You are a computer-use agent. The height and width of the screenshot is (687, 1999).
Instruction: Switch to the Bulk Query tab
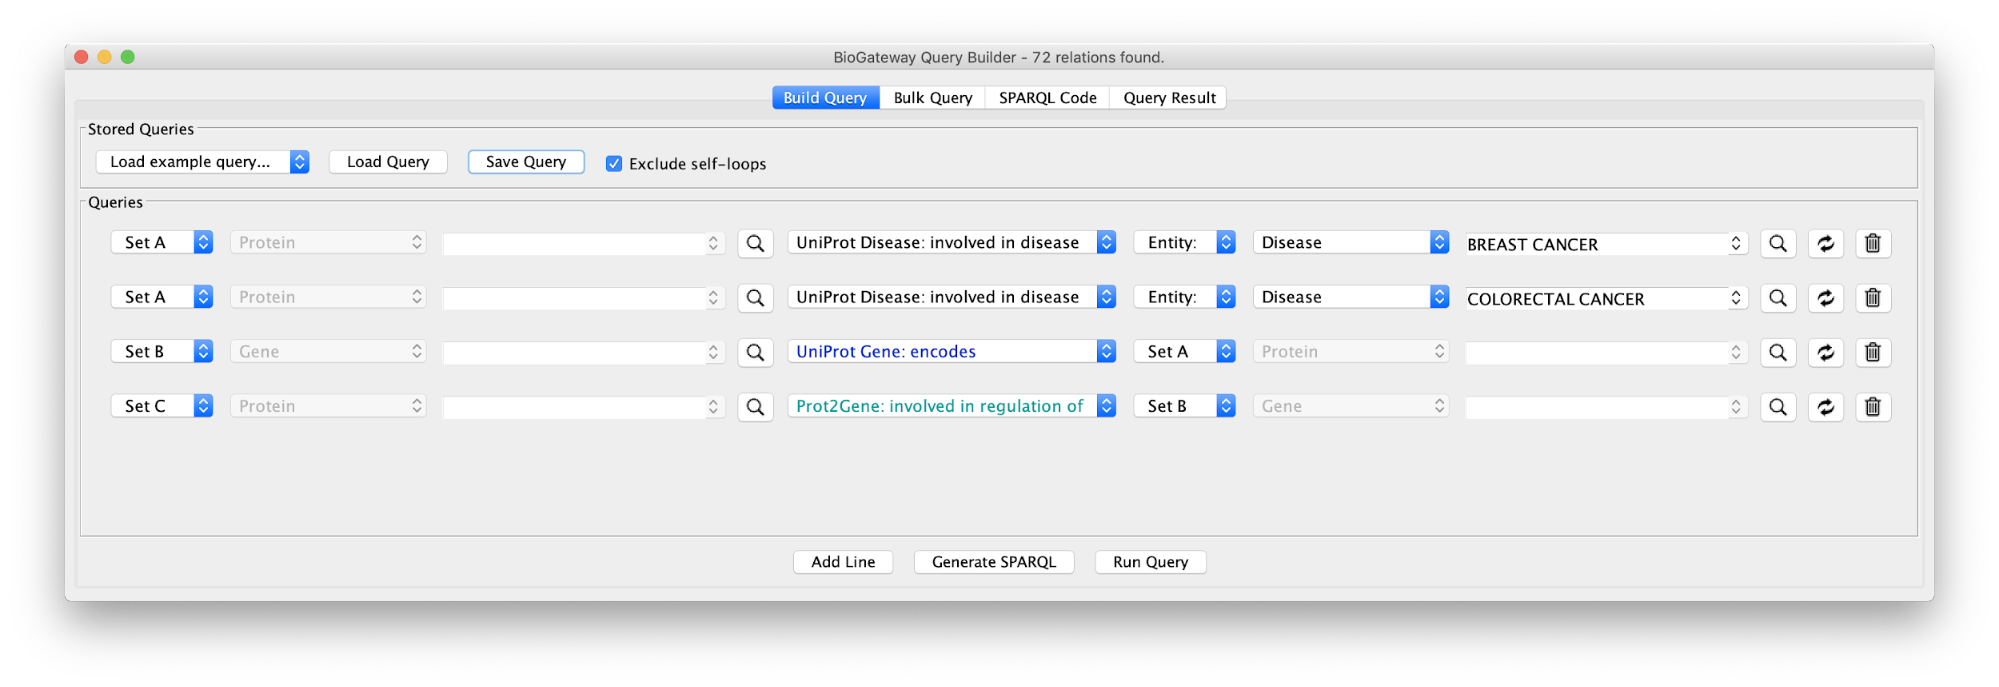tap(932, 98)
